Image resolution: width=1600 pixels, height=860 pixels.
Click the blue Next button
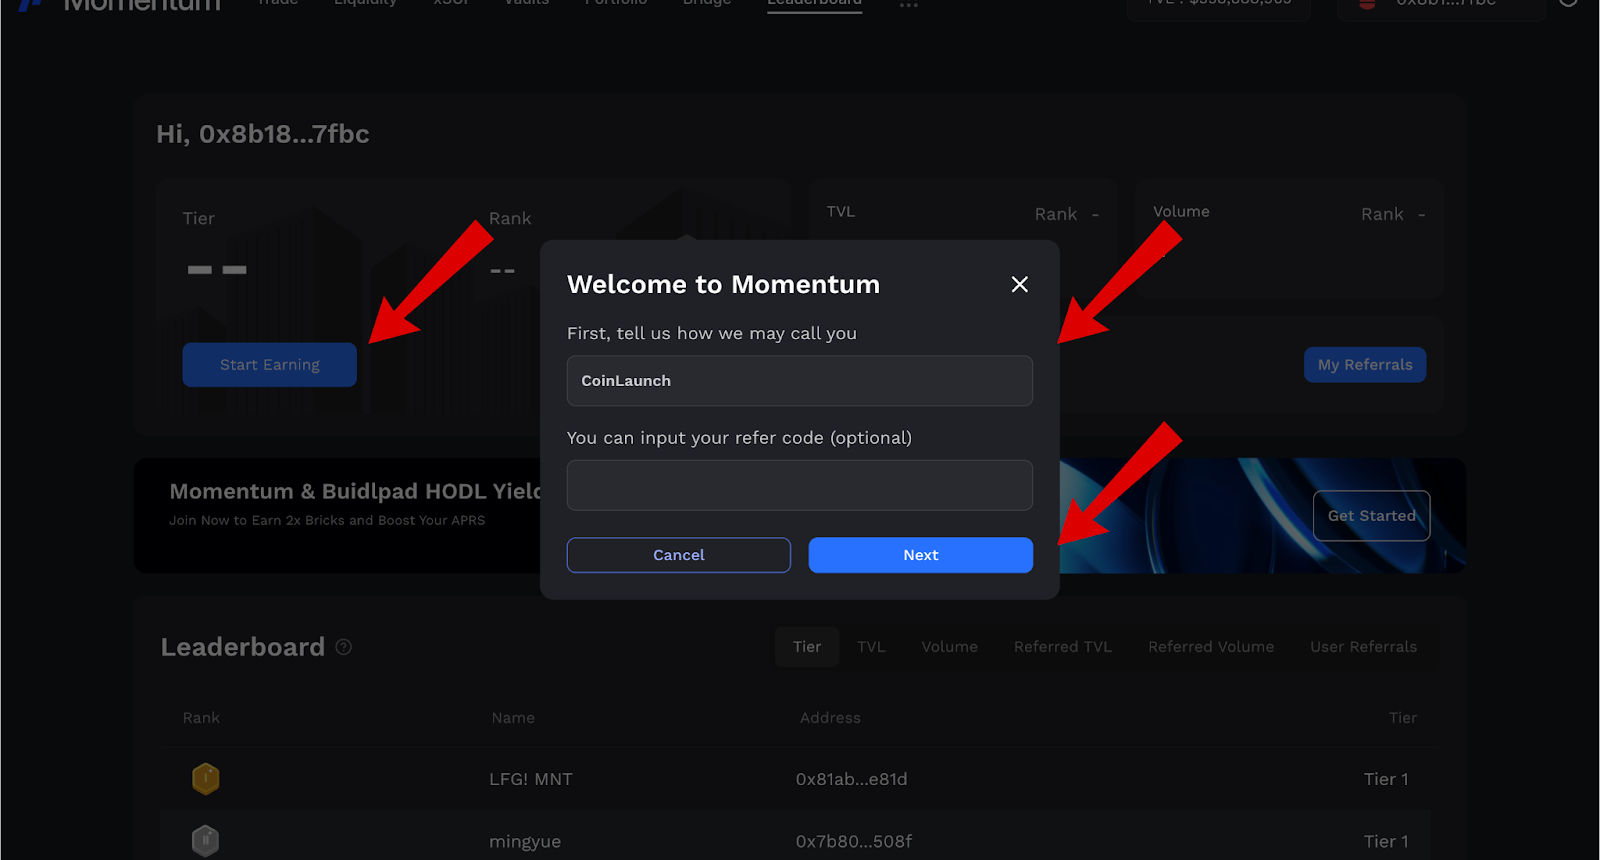(920, 555)
